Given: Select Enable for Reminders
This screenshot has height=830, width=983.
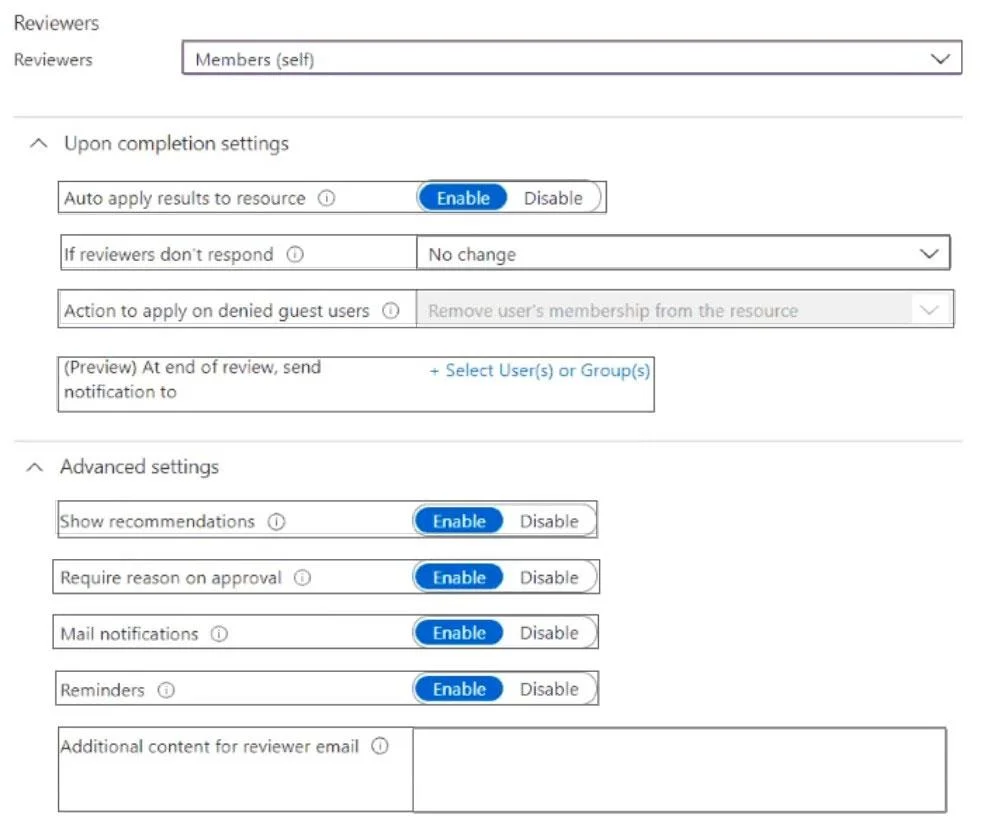Looking at the screenshot, I should tap(460, 689).
